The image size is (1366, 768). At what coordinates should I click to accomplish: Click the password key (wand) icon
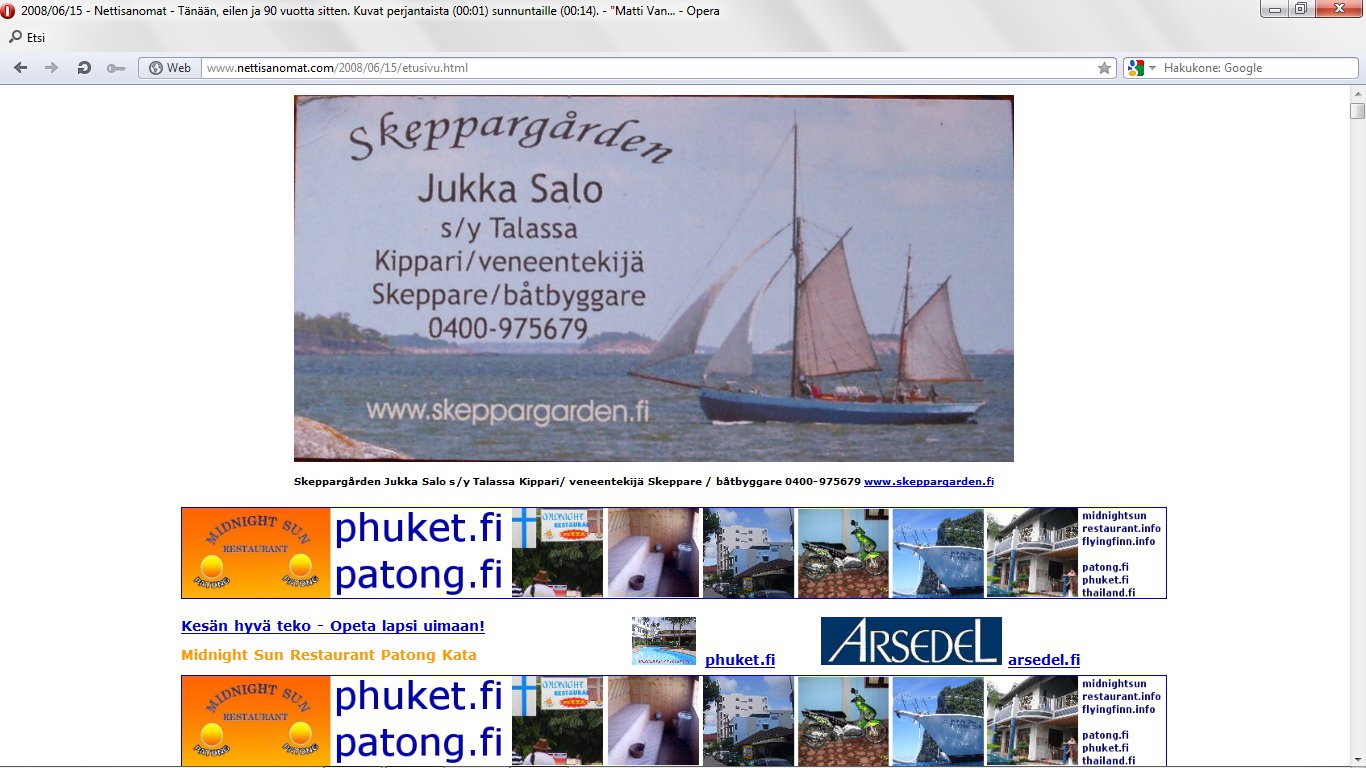[x=116, y=68]
